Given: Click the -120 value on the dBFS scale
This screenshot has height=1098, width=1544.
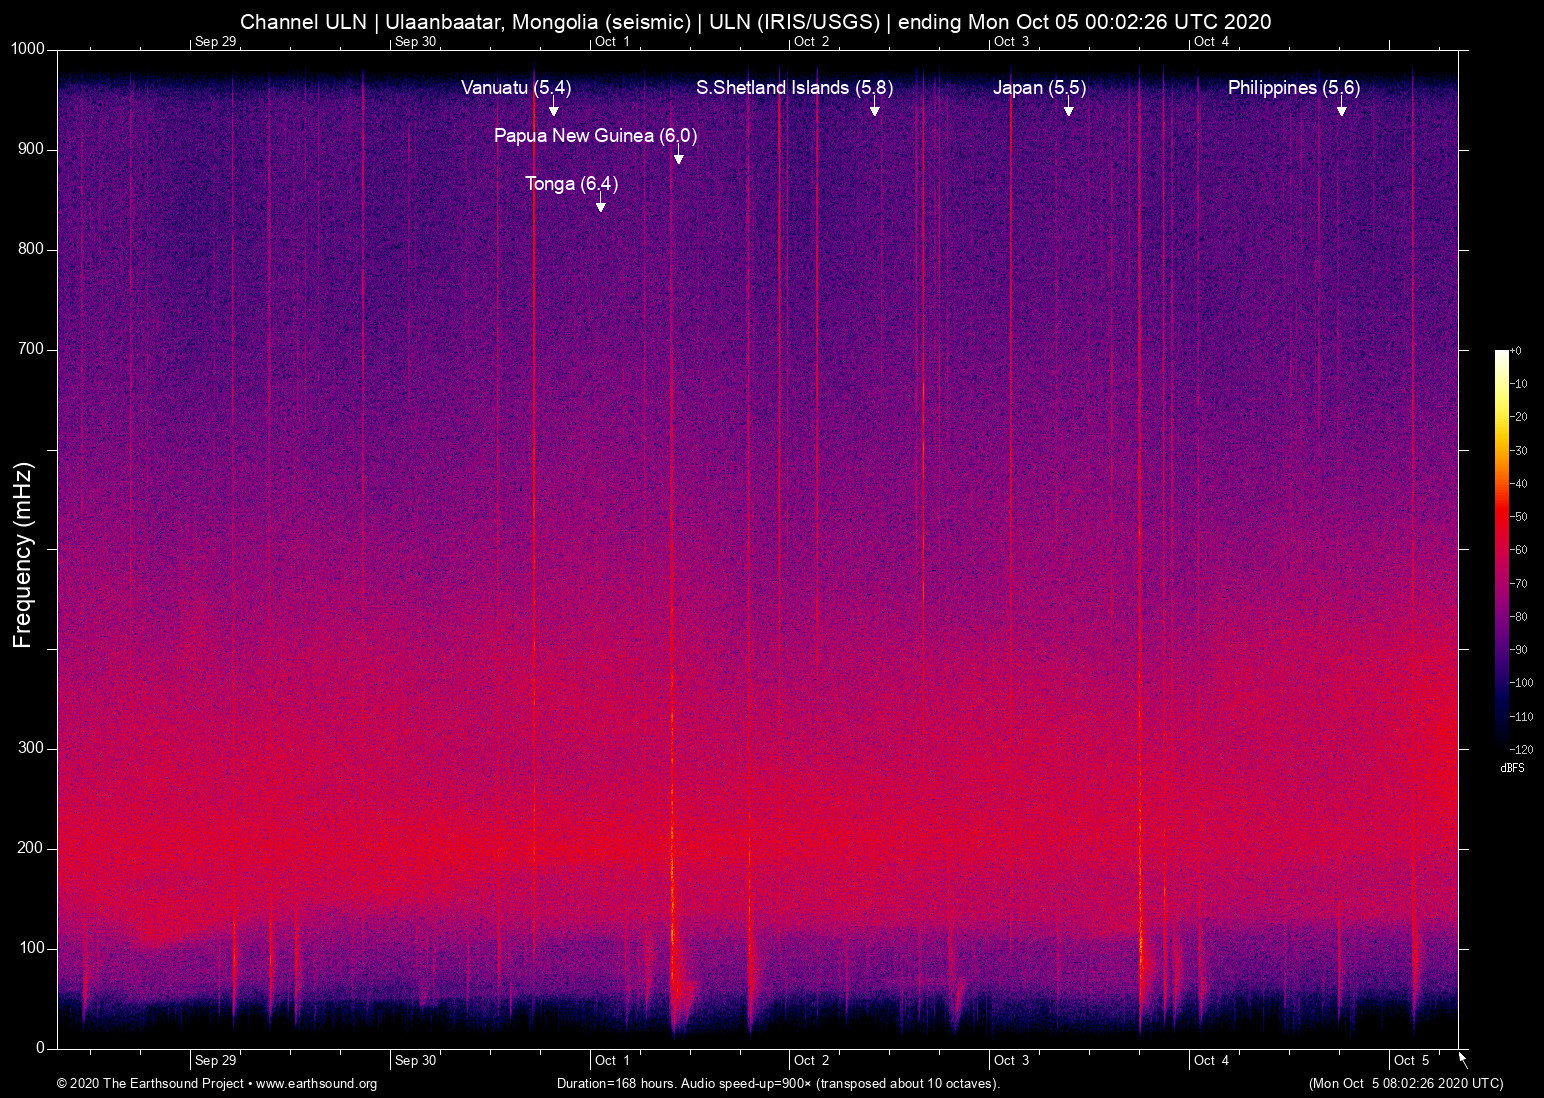Looking at the screenshot, I should [1521, 751].
